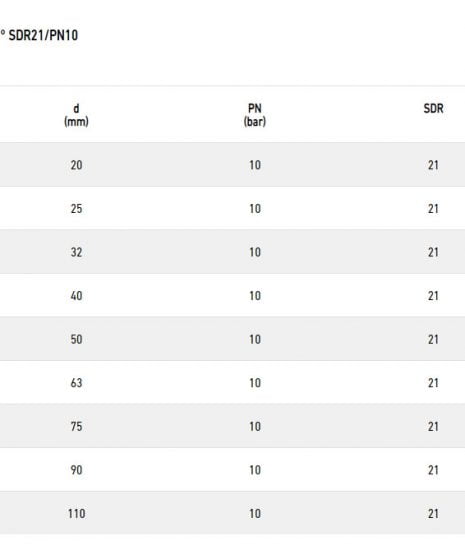Click the SDR column header
This screenshot has height=550, width=465.
(x=433, y=108)
